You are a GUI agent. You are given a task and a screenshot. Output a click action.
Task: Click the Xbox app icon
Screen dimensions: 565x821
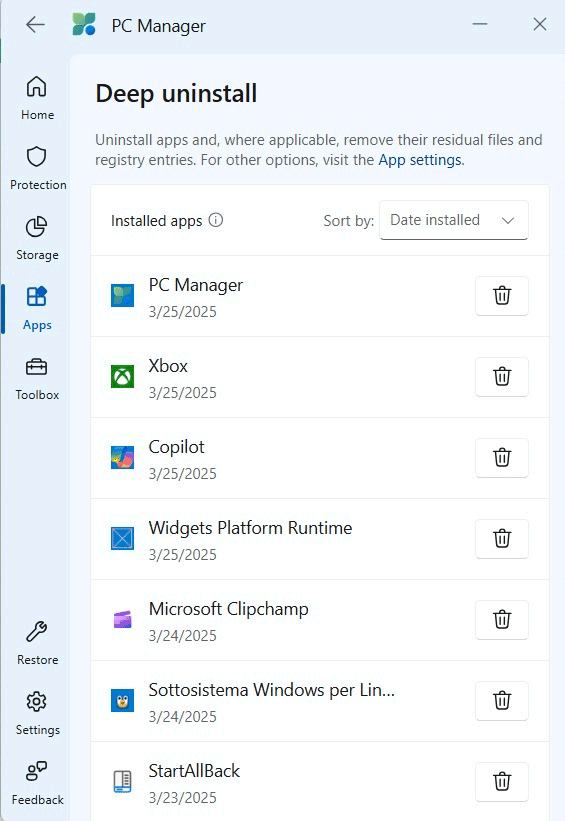coord(123,376)
